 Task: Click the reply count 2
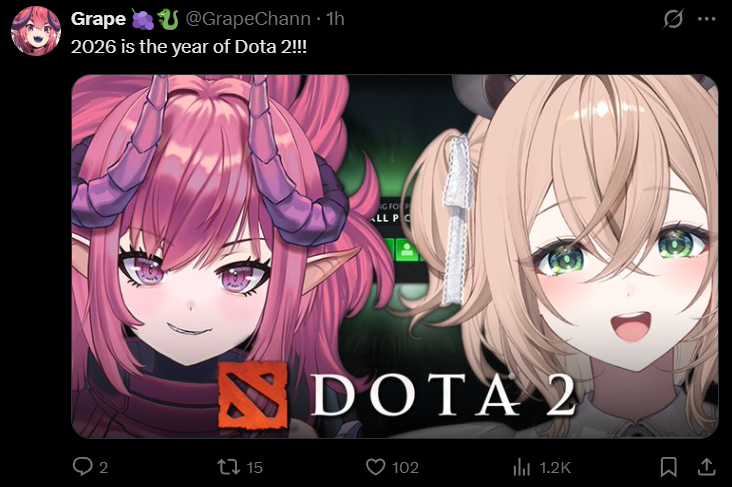click(104, 467)
